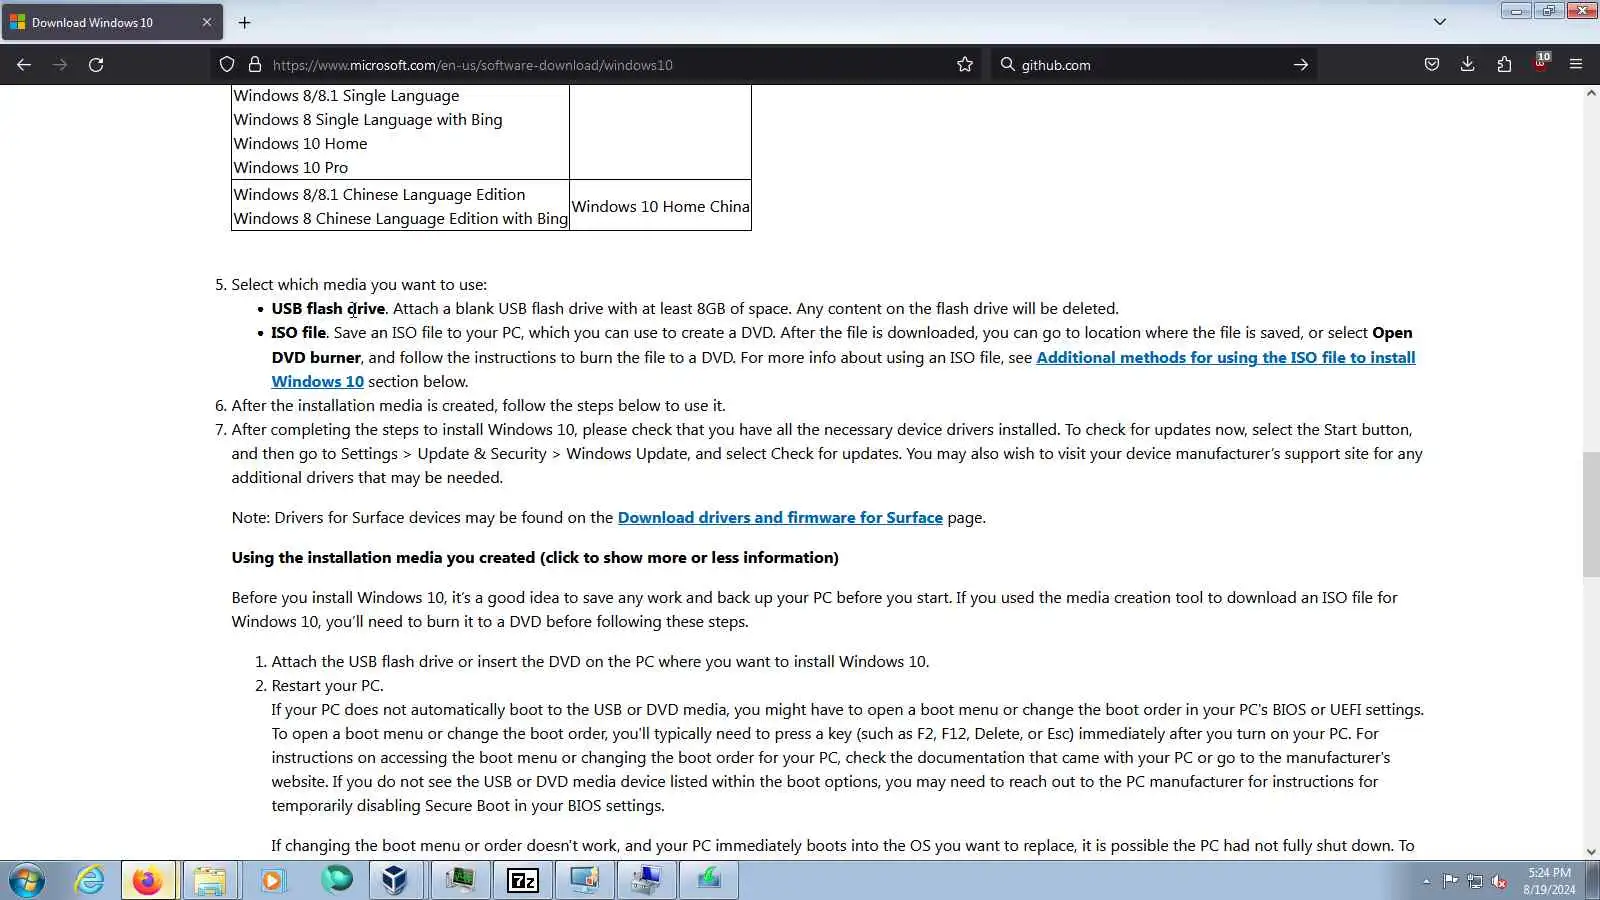This screenshot has width=1600, height=900.
Task: Bookmark this page with the star
Action: (964, 65)
